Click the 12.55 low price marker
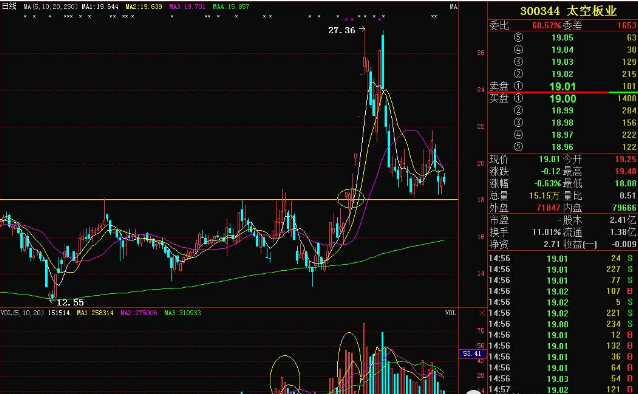Image resolution: width=638 pixels, height=394 pixels. point(70,302)
